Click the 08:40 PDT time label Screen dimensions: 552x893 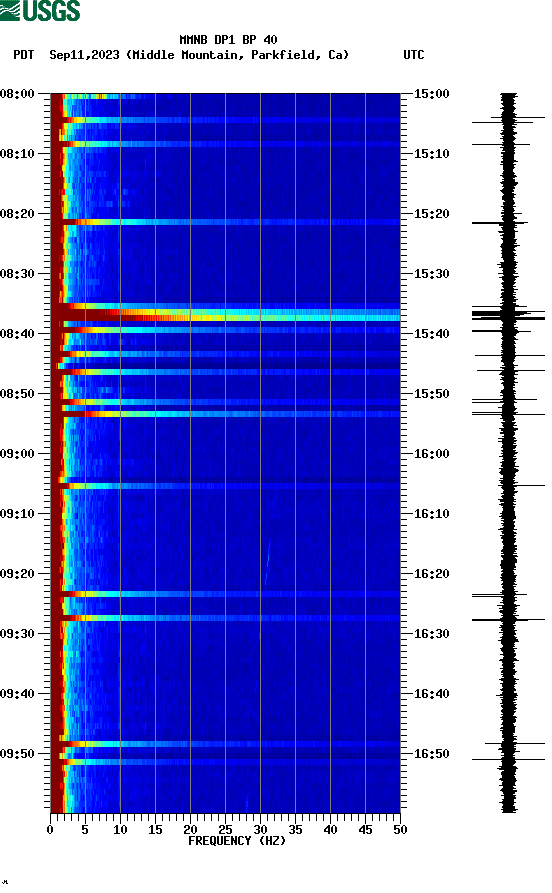pyautogui.click(x=17, y=334)
